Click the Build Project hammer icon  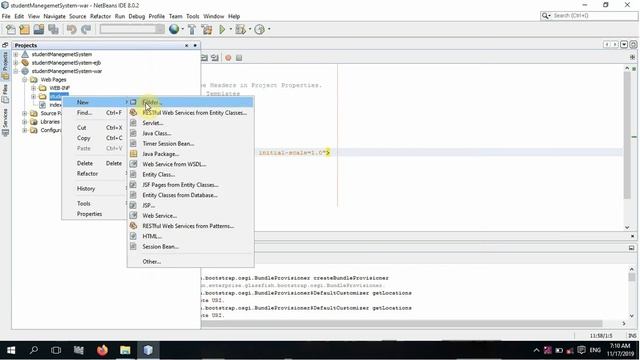192,29
